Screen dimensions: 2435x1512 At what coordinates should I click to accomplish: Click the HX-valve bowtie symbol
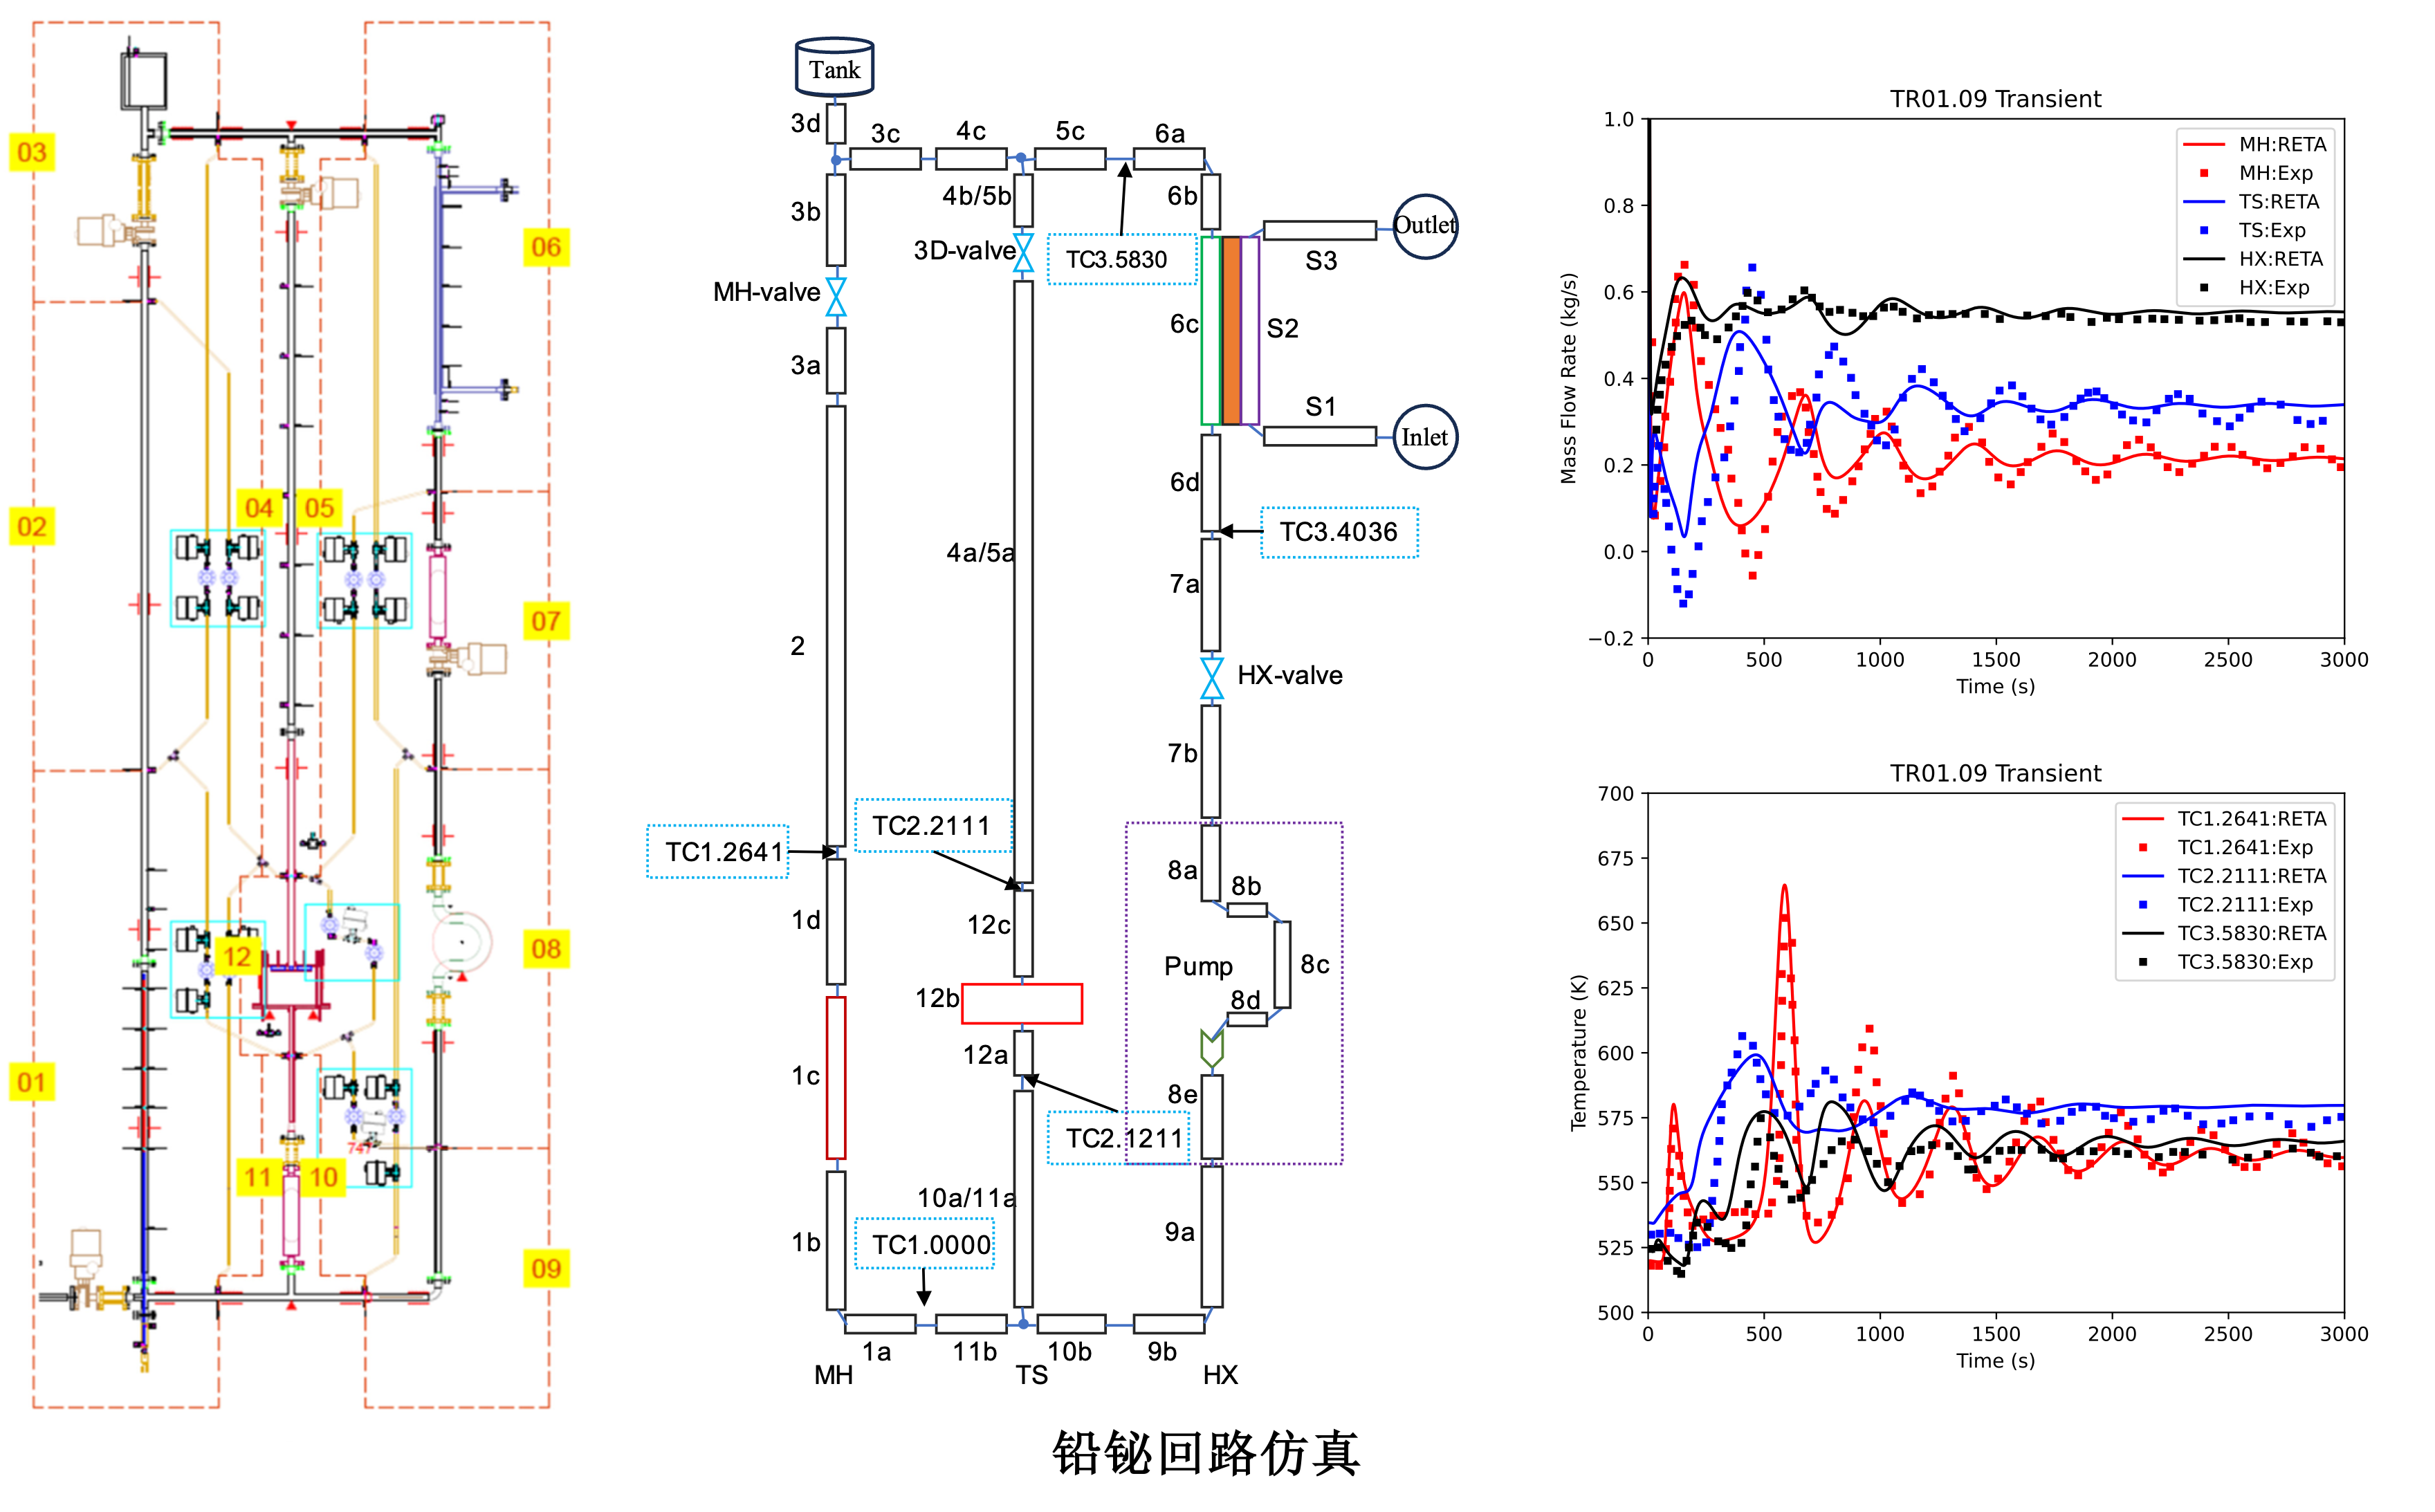tap(1211, 678)
